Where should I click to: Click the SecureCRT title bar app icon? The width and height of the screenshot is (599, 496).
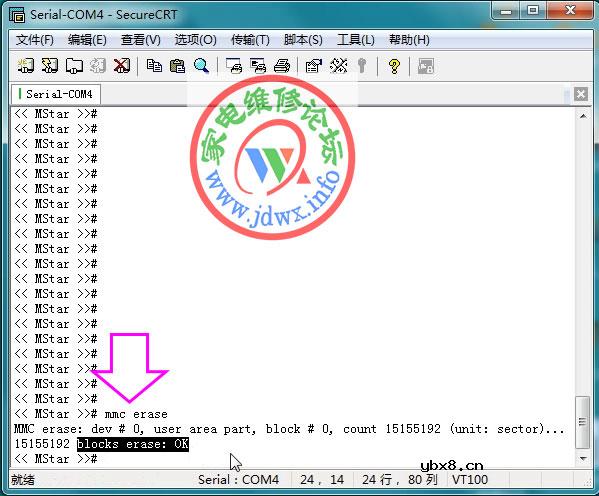coord(17,15)
